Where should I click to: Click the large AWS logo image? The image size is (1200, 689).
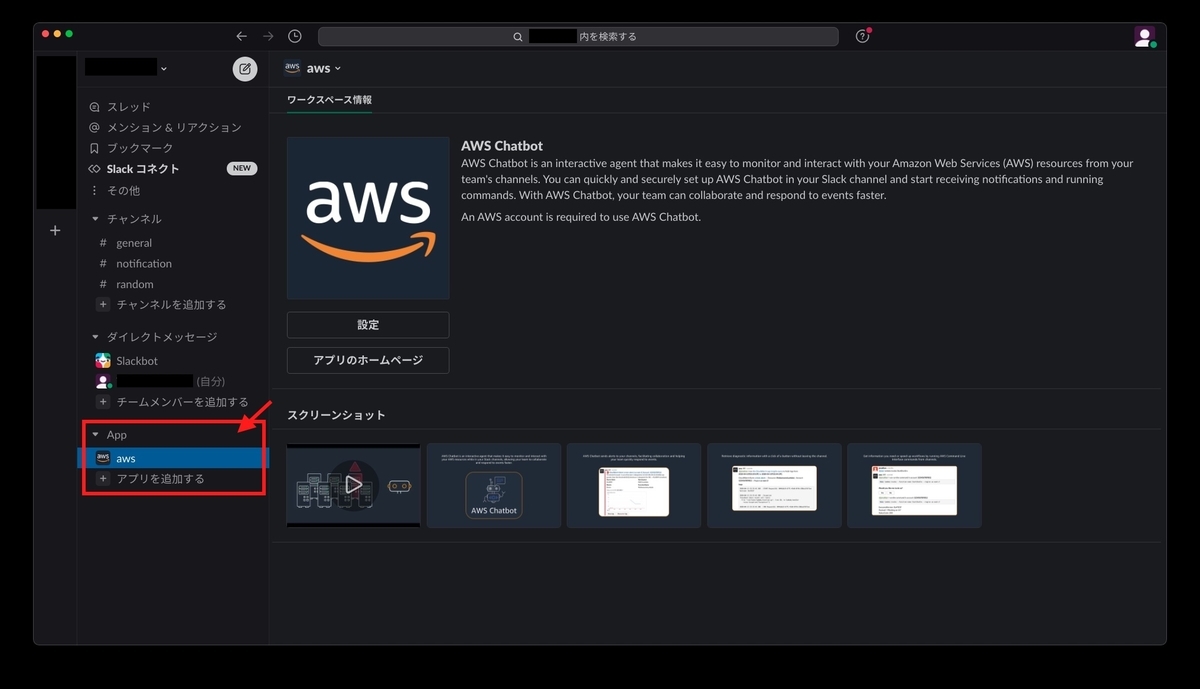(x=368, y=218)
